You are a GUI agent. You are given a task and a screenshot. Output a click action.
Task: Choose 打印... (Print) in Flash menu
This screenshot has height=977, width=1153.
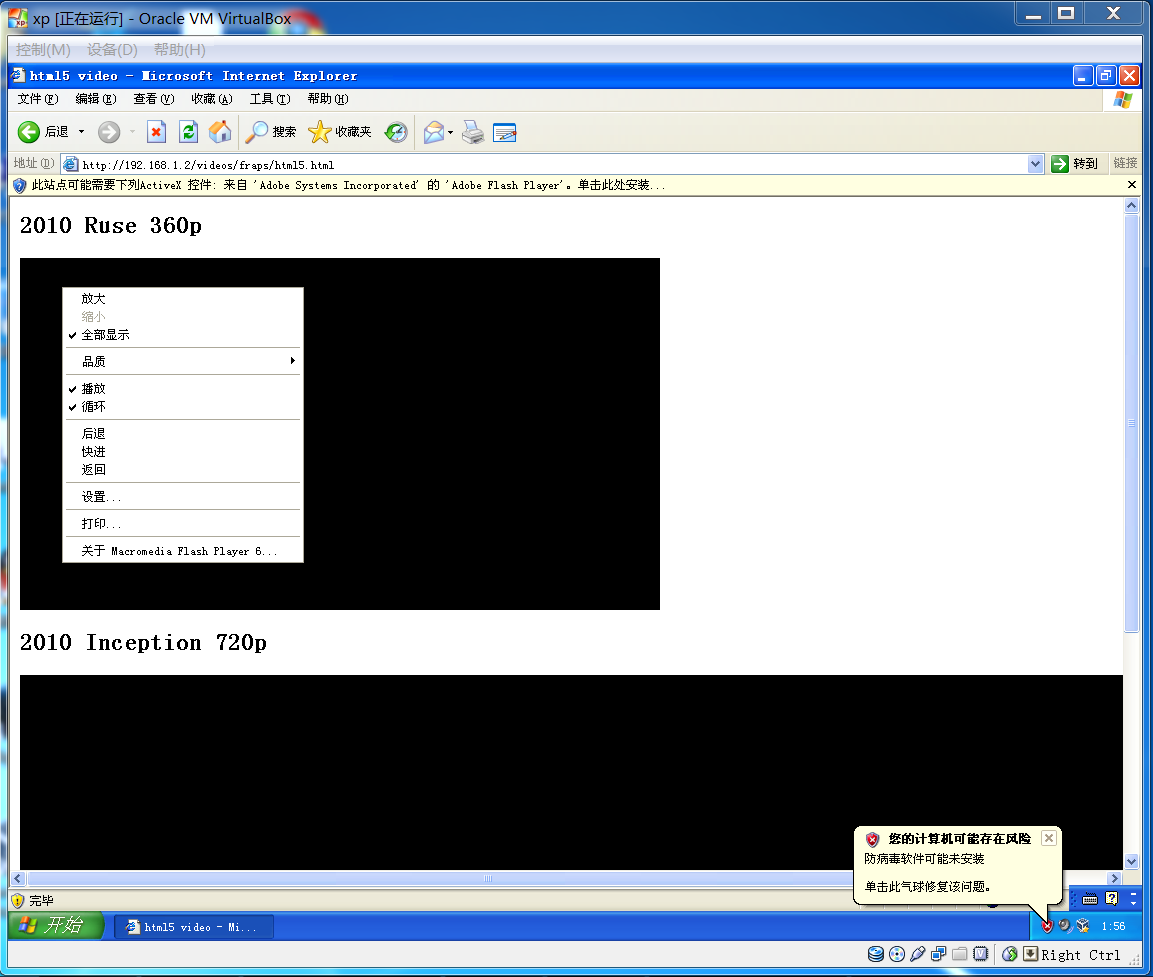tap(183, 523)
